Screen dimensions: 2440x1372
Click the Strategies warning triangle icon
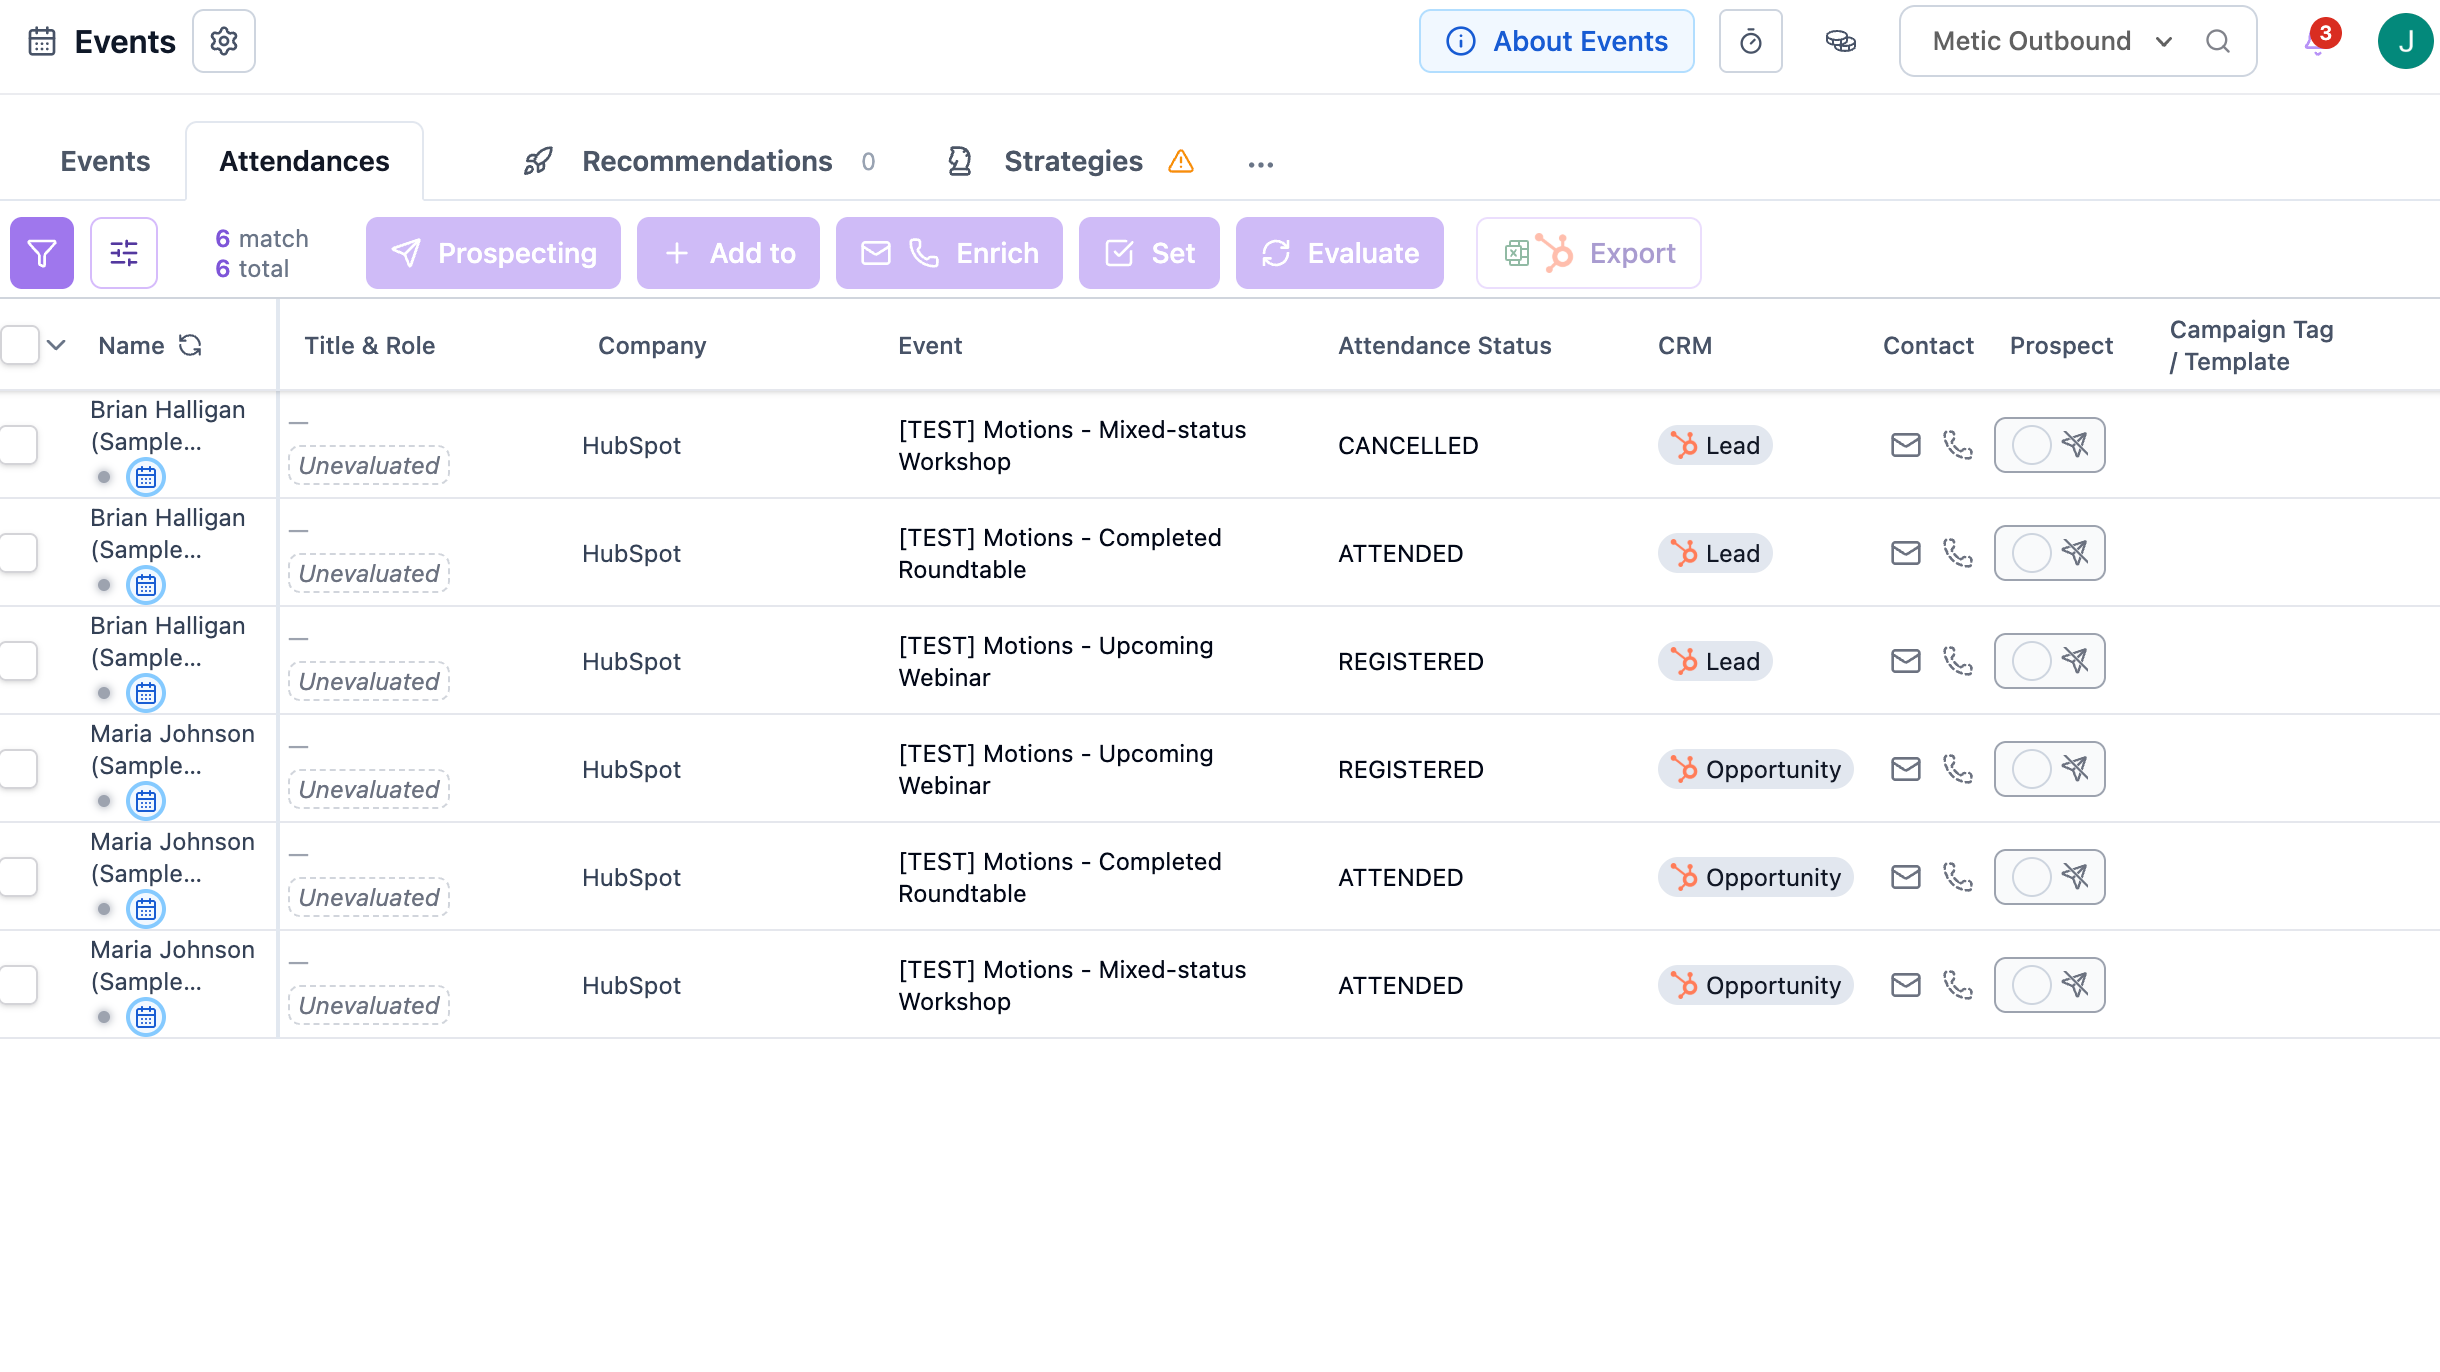[x=1181, y=161]
